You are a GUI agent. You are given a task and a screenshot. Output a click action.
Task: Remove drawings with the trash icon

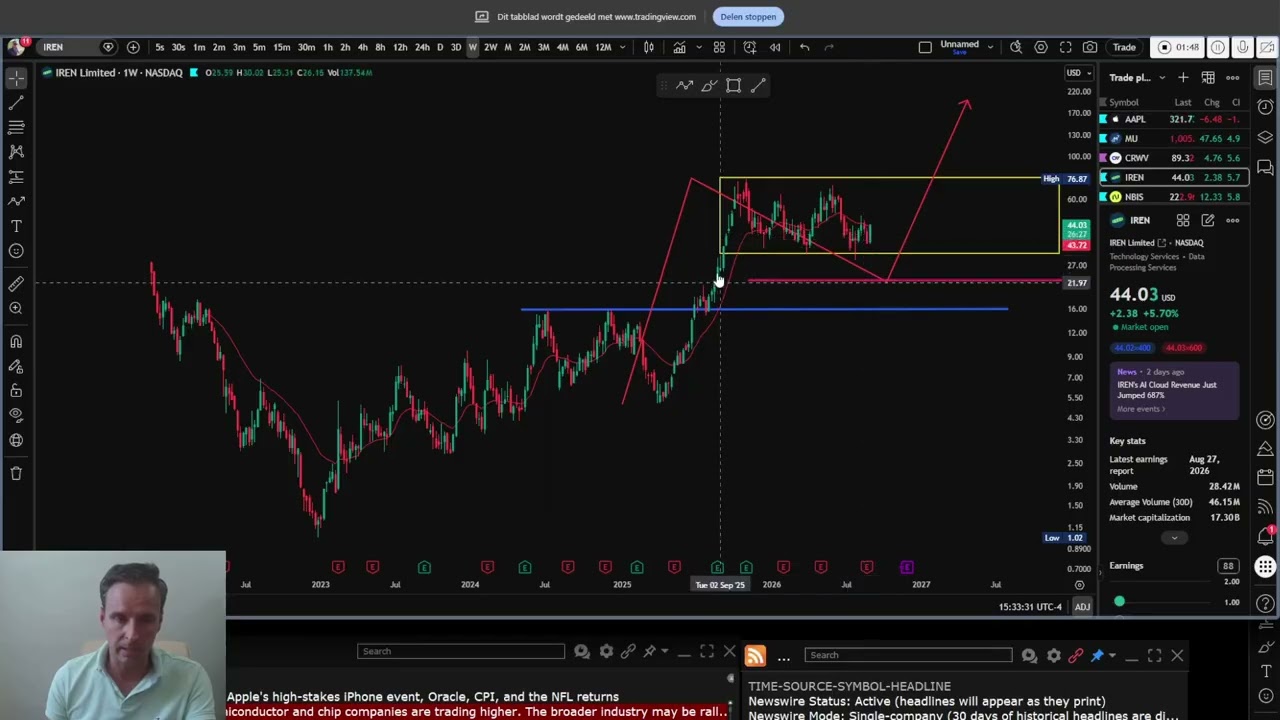(16, 473)
